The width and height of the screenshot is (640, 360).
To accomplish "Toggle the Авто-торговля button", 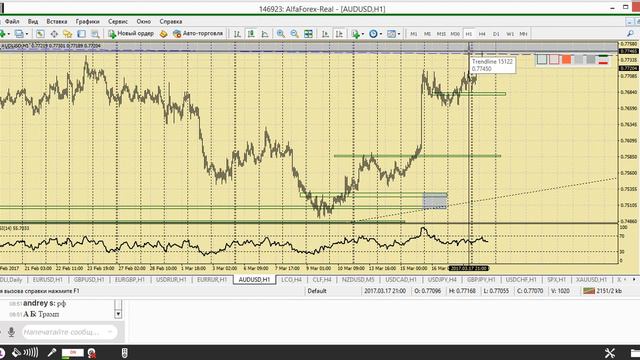I will [x=198, y=33].
